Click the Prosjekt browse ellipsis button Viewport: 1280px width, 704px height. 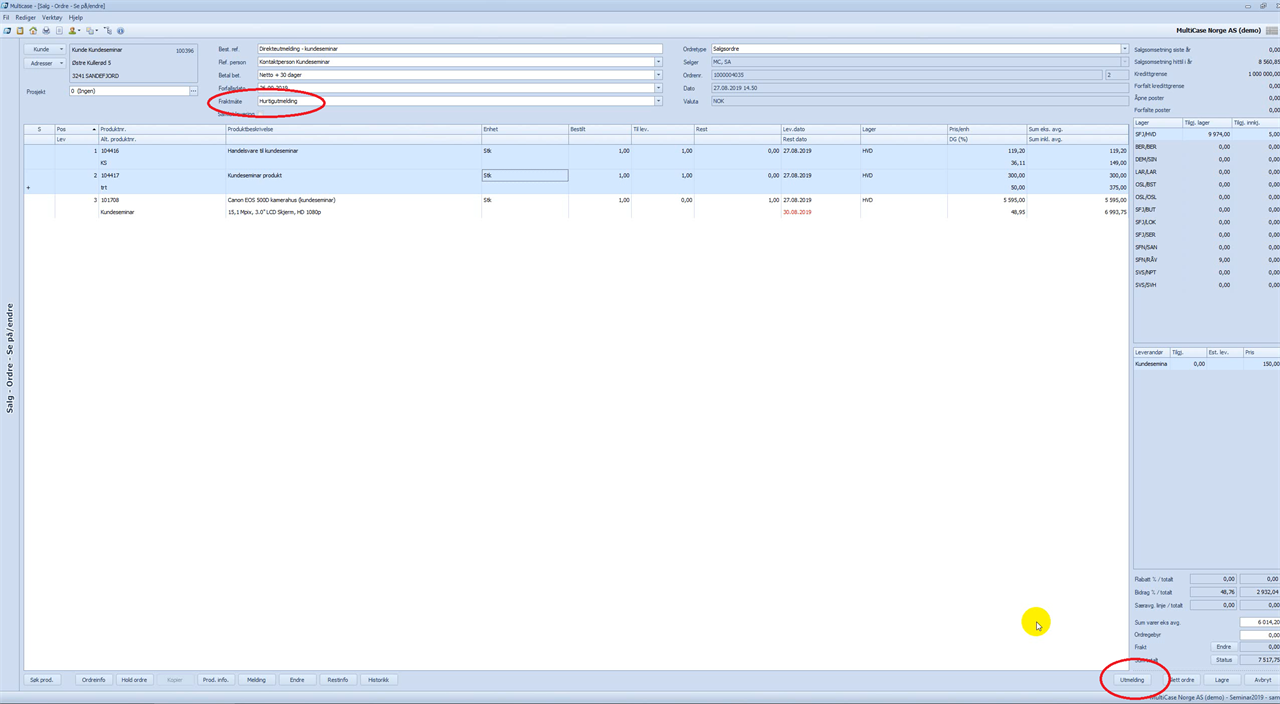[x=193, y=91]
